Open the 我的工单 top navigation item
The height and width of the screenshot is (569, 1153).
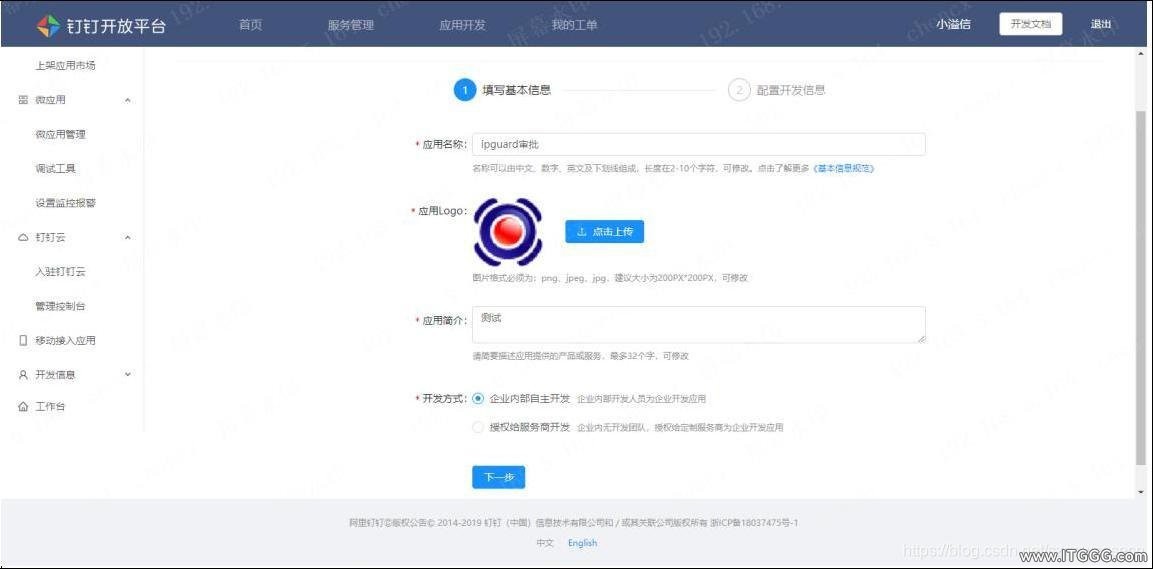click(x=574, y=24)
